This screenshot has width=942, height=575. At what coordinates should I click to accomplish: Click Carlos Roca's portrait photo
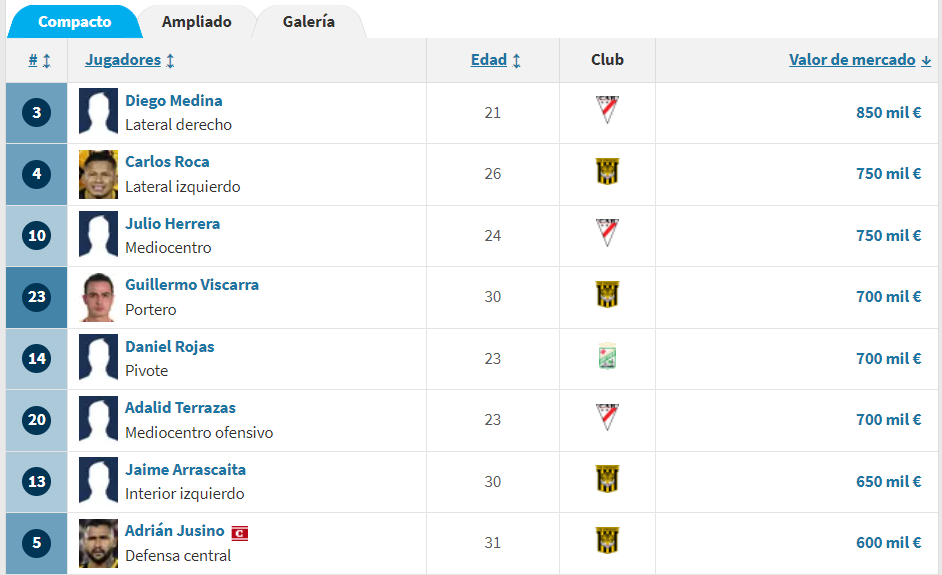(x=99, y=174)
